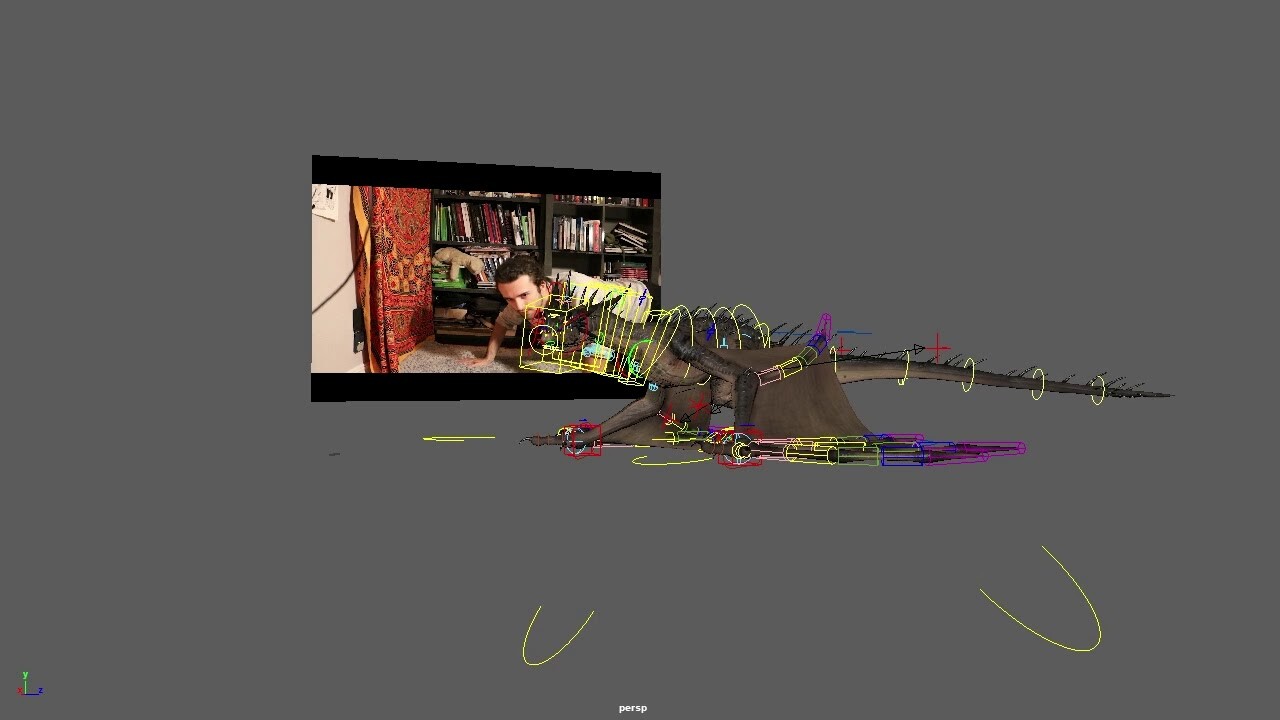Select the red front foot control box
This screenshot has height=720, width=1280.
(x=580, y=441)
